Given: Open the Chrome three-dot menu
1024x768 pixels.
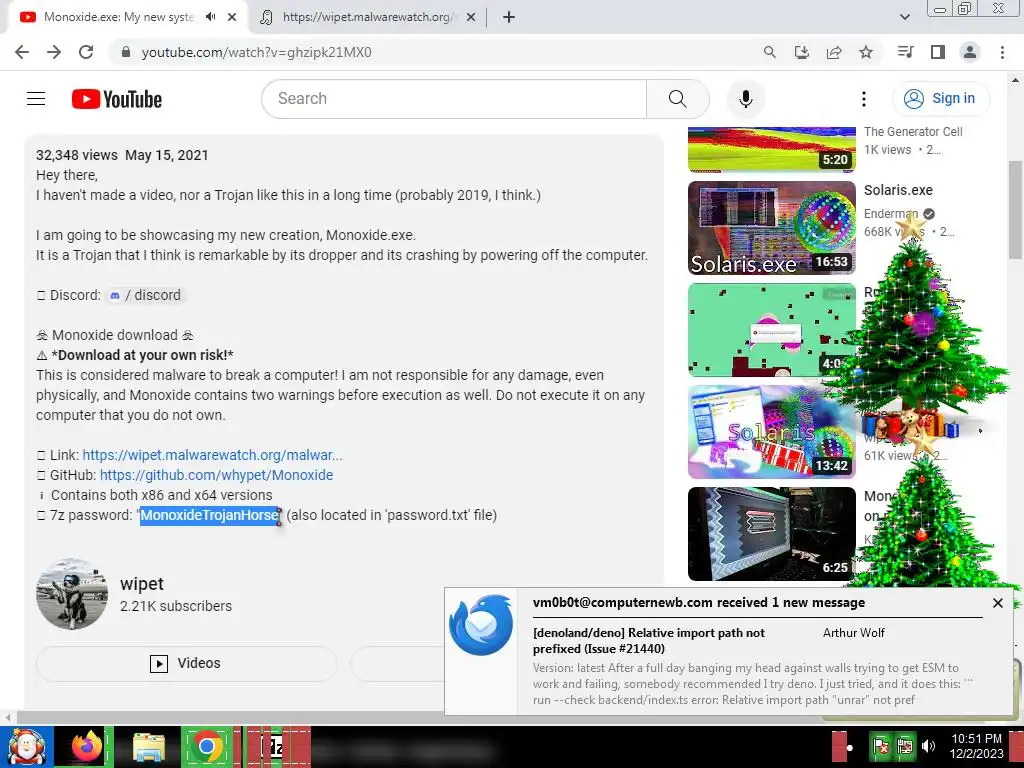Looking at the screenshot, I should (1002, 52).
